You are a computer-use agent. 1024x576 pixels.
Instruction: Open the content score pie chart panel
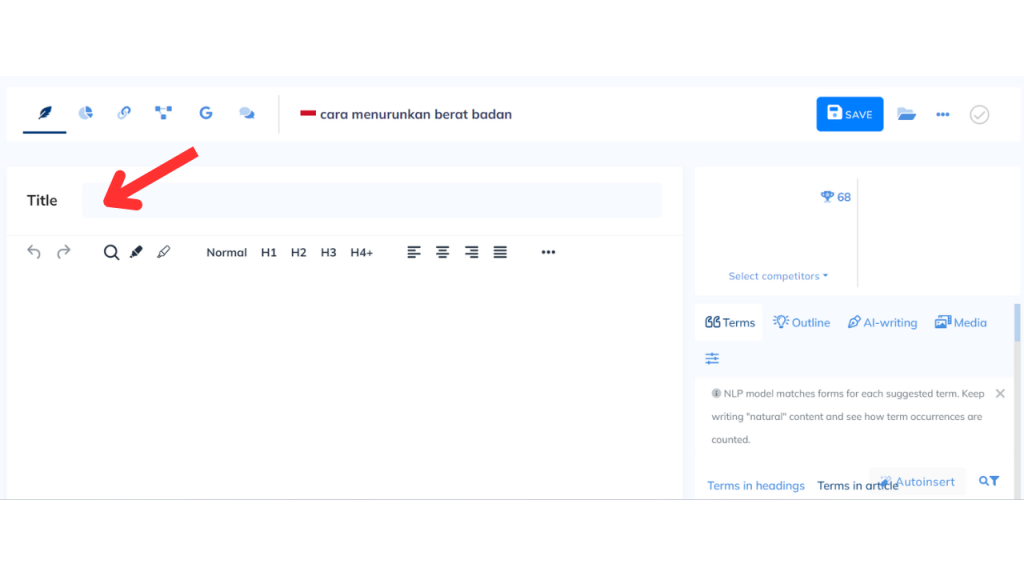pos(85,113)
